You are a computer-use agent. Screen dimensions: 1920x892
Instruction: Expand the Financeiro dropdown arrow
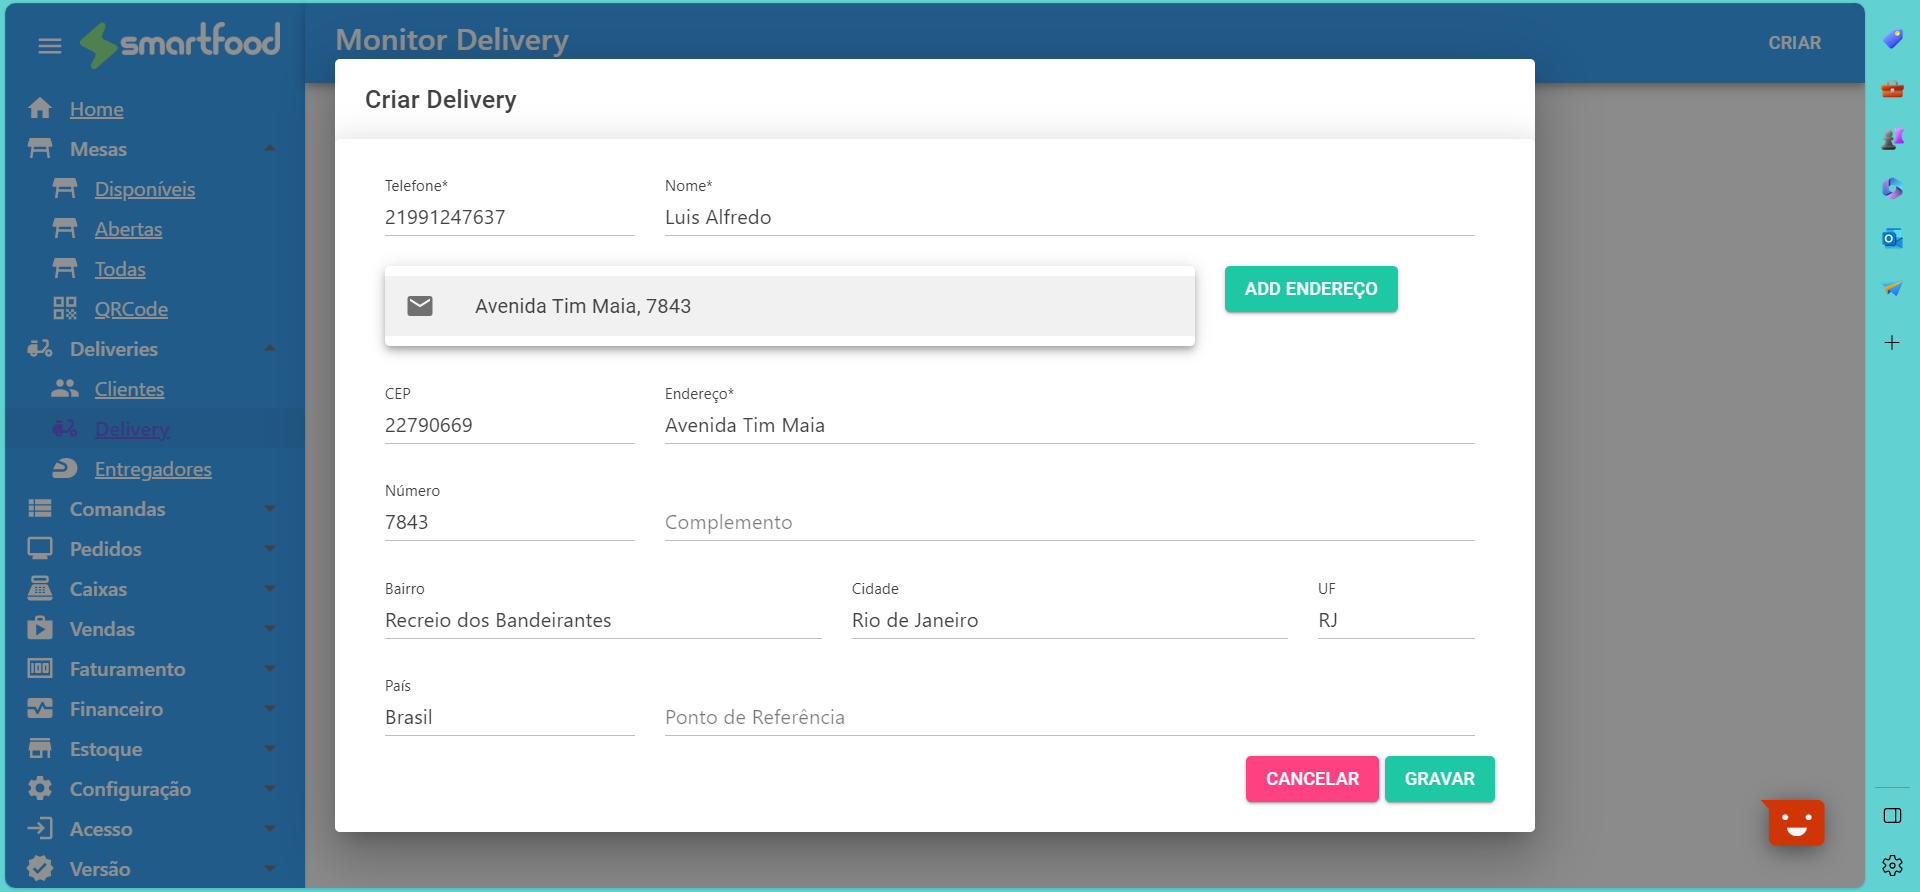coord(269,709)
